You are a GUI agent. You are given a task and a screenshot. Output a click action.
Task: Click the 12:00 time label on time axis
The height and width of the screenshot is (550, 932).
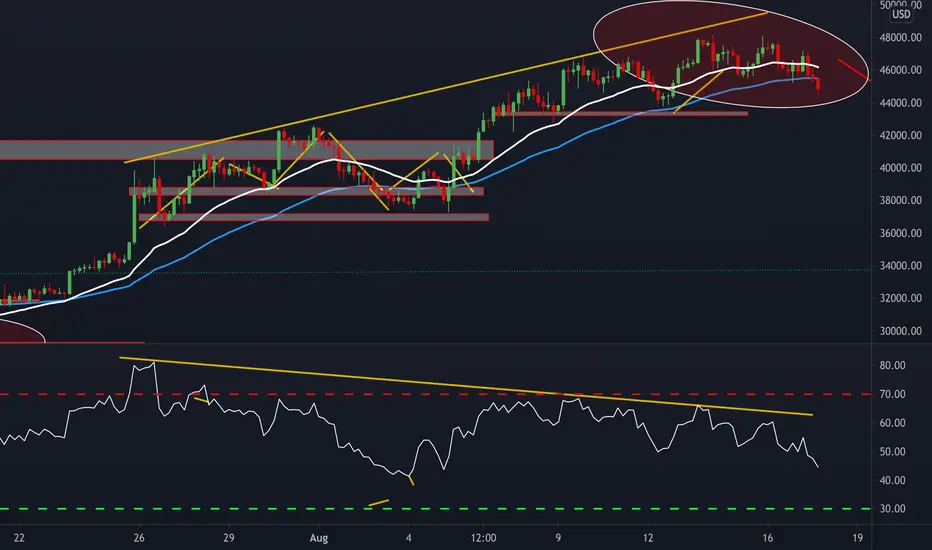pyautogui.click(x=483, y=538)
